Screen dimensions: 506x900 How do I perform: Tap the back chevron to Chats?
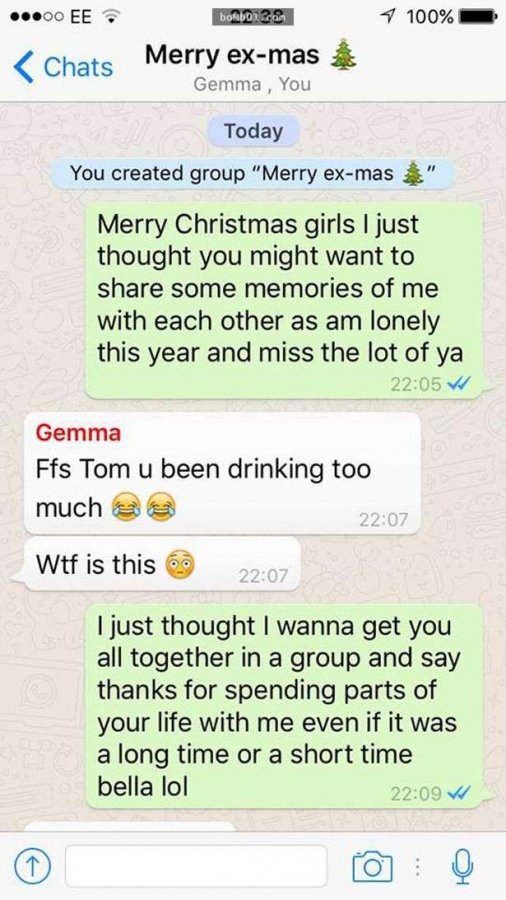coord(23,67)
